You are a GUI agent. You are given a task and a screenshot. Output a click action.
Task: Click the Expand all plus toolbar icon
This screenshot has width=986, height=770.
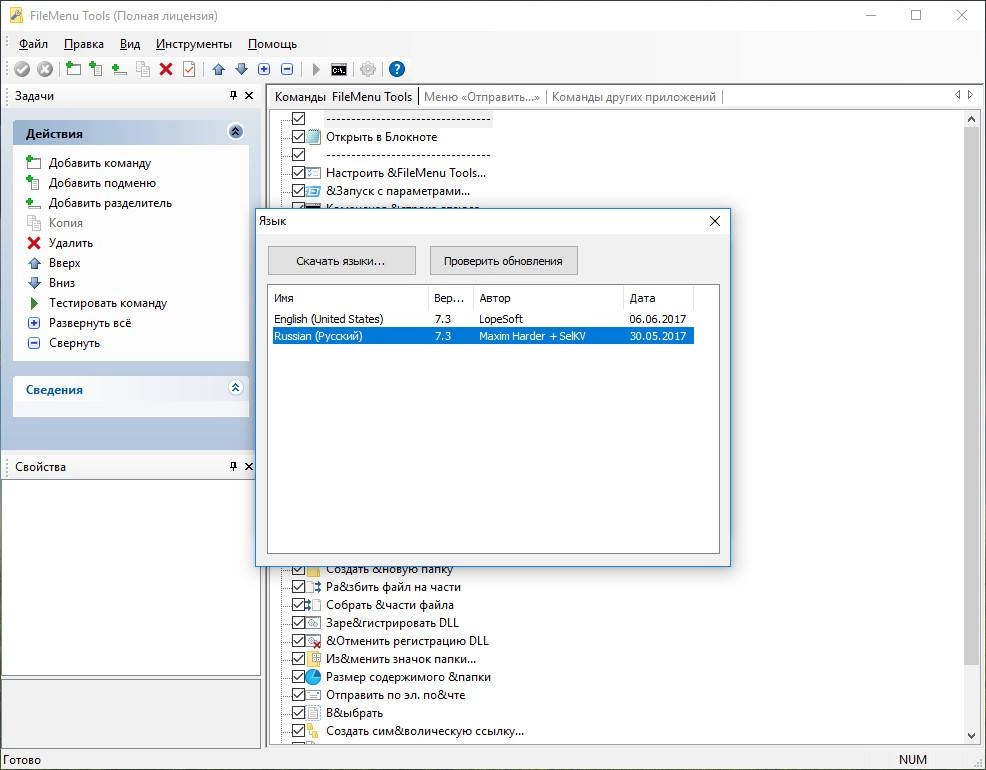point(264,69)
